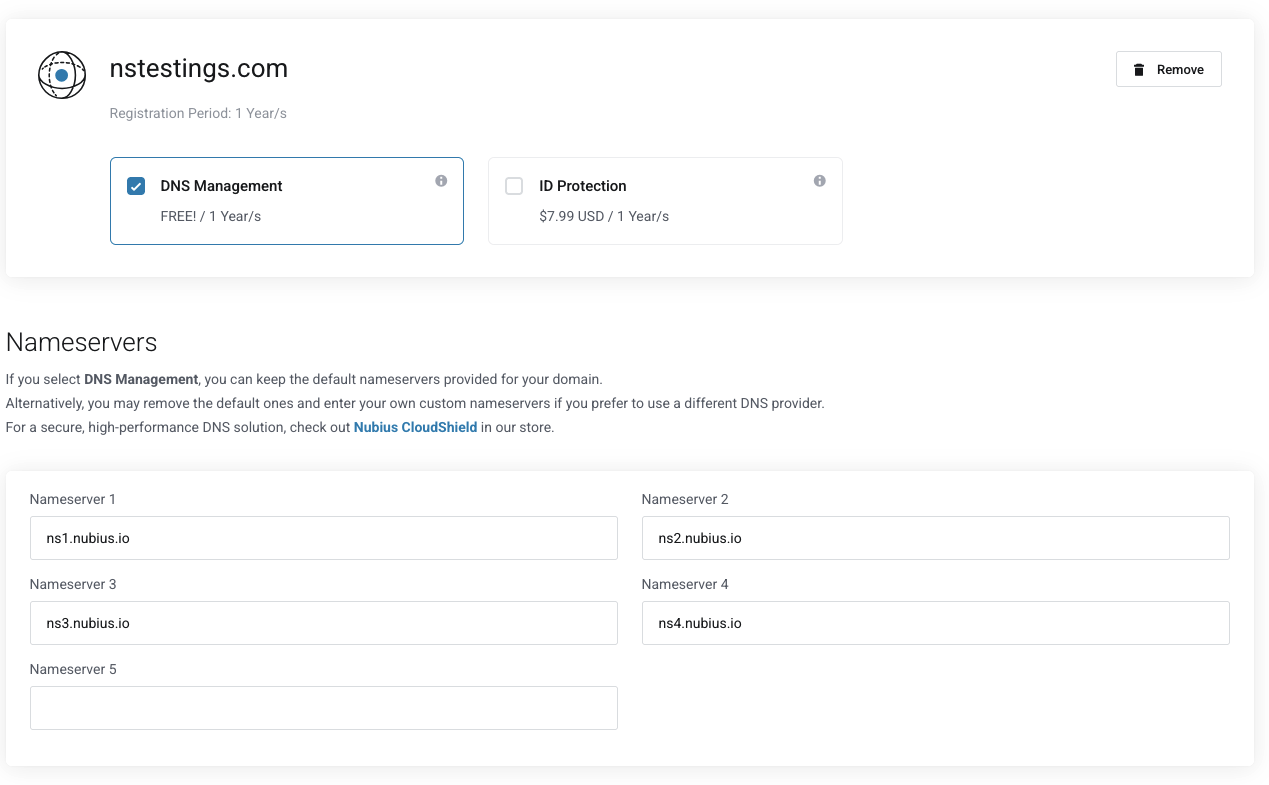Viewport: 1269px width, 785px height.
Task: Click the "FREE! / 1 Year/s" price text
Action: pos(210,216)
